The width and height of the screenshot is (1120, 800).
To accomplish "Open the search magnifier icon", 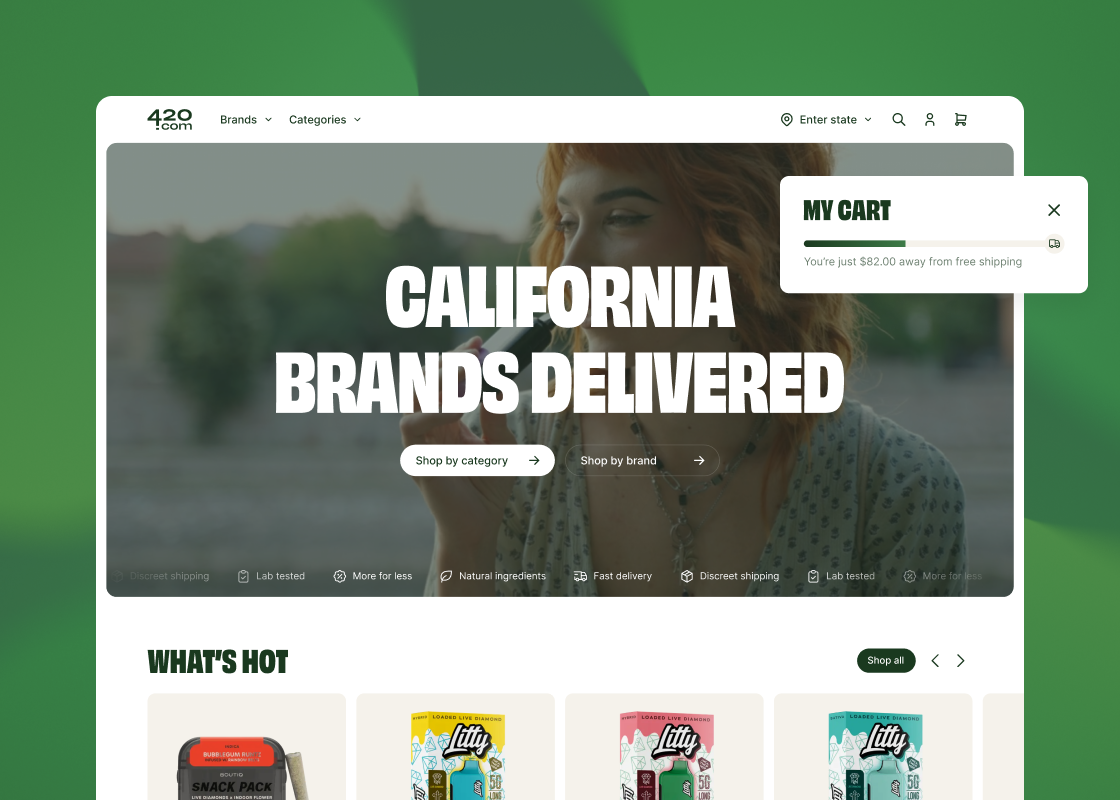I will [x=899, y=119].
